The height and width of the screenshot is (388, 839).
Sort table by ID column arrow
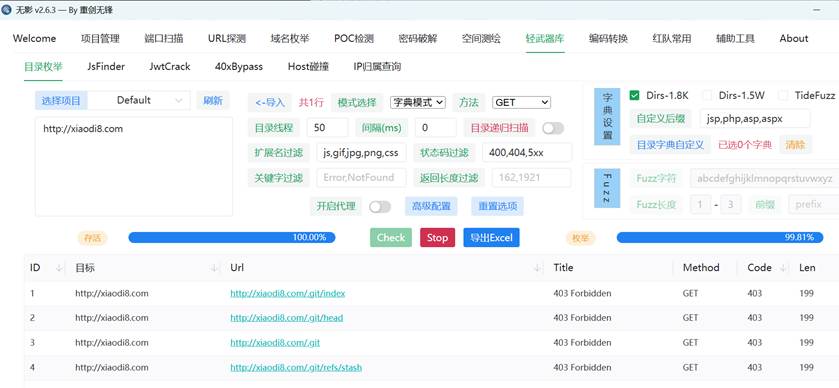tap(59, 268)
